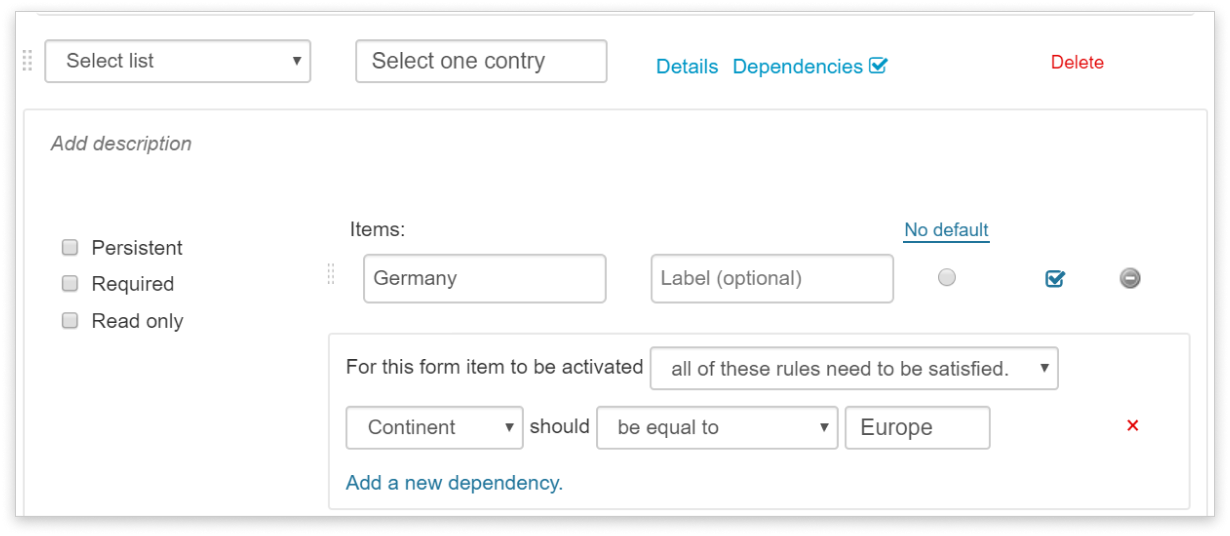Image resolution: width=1230 pixels, height=536 pixels.
Task: Click the Europe value text field
Action: tap(918, 427)
